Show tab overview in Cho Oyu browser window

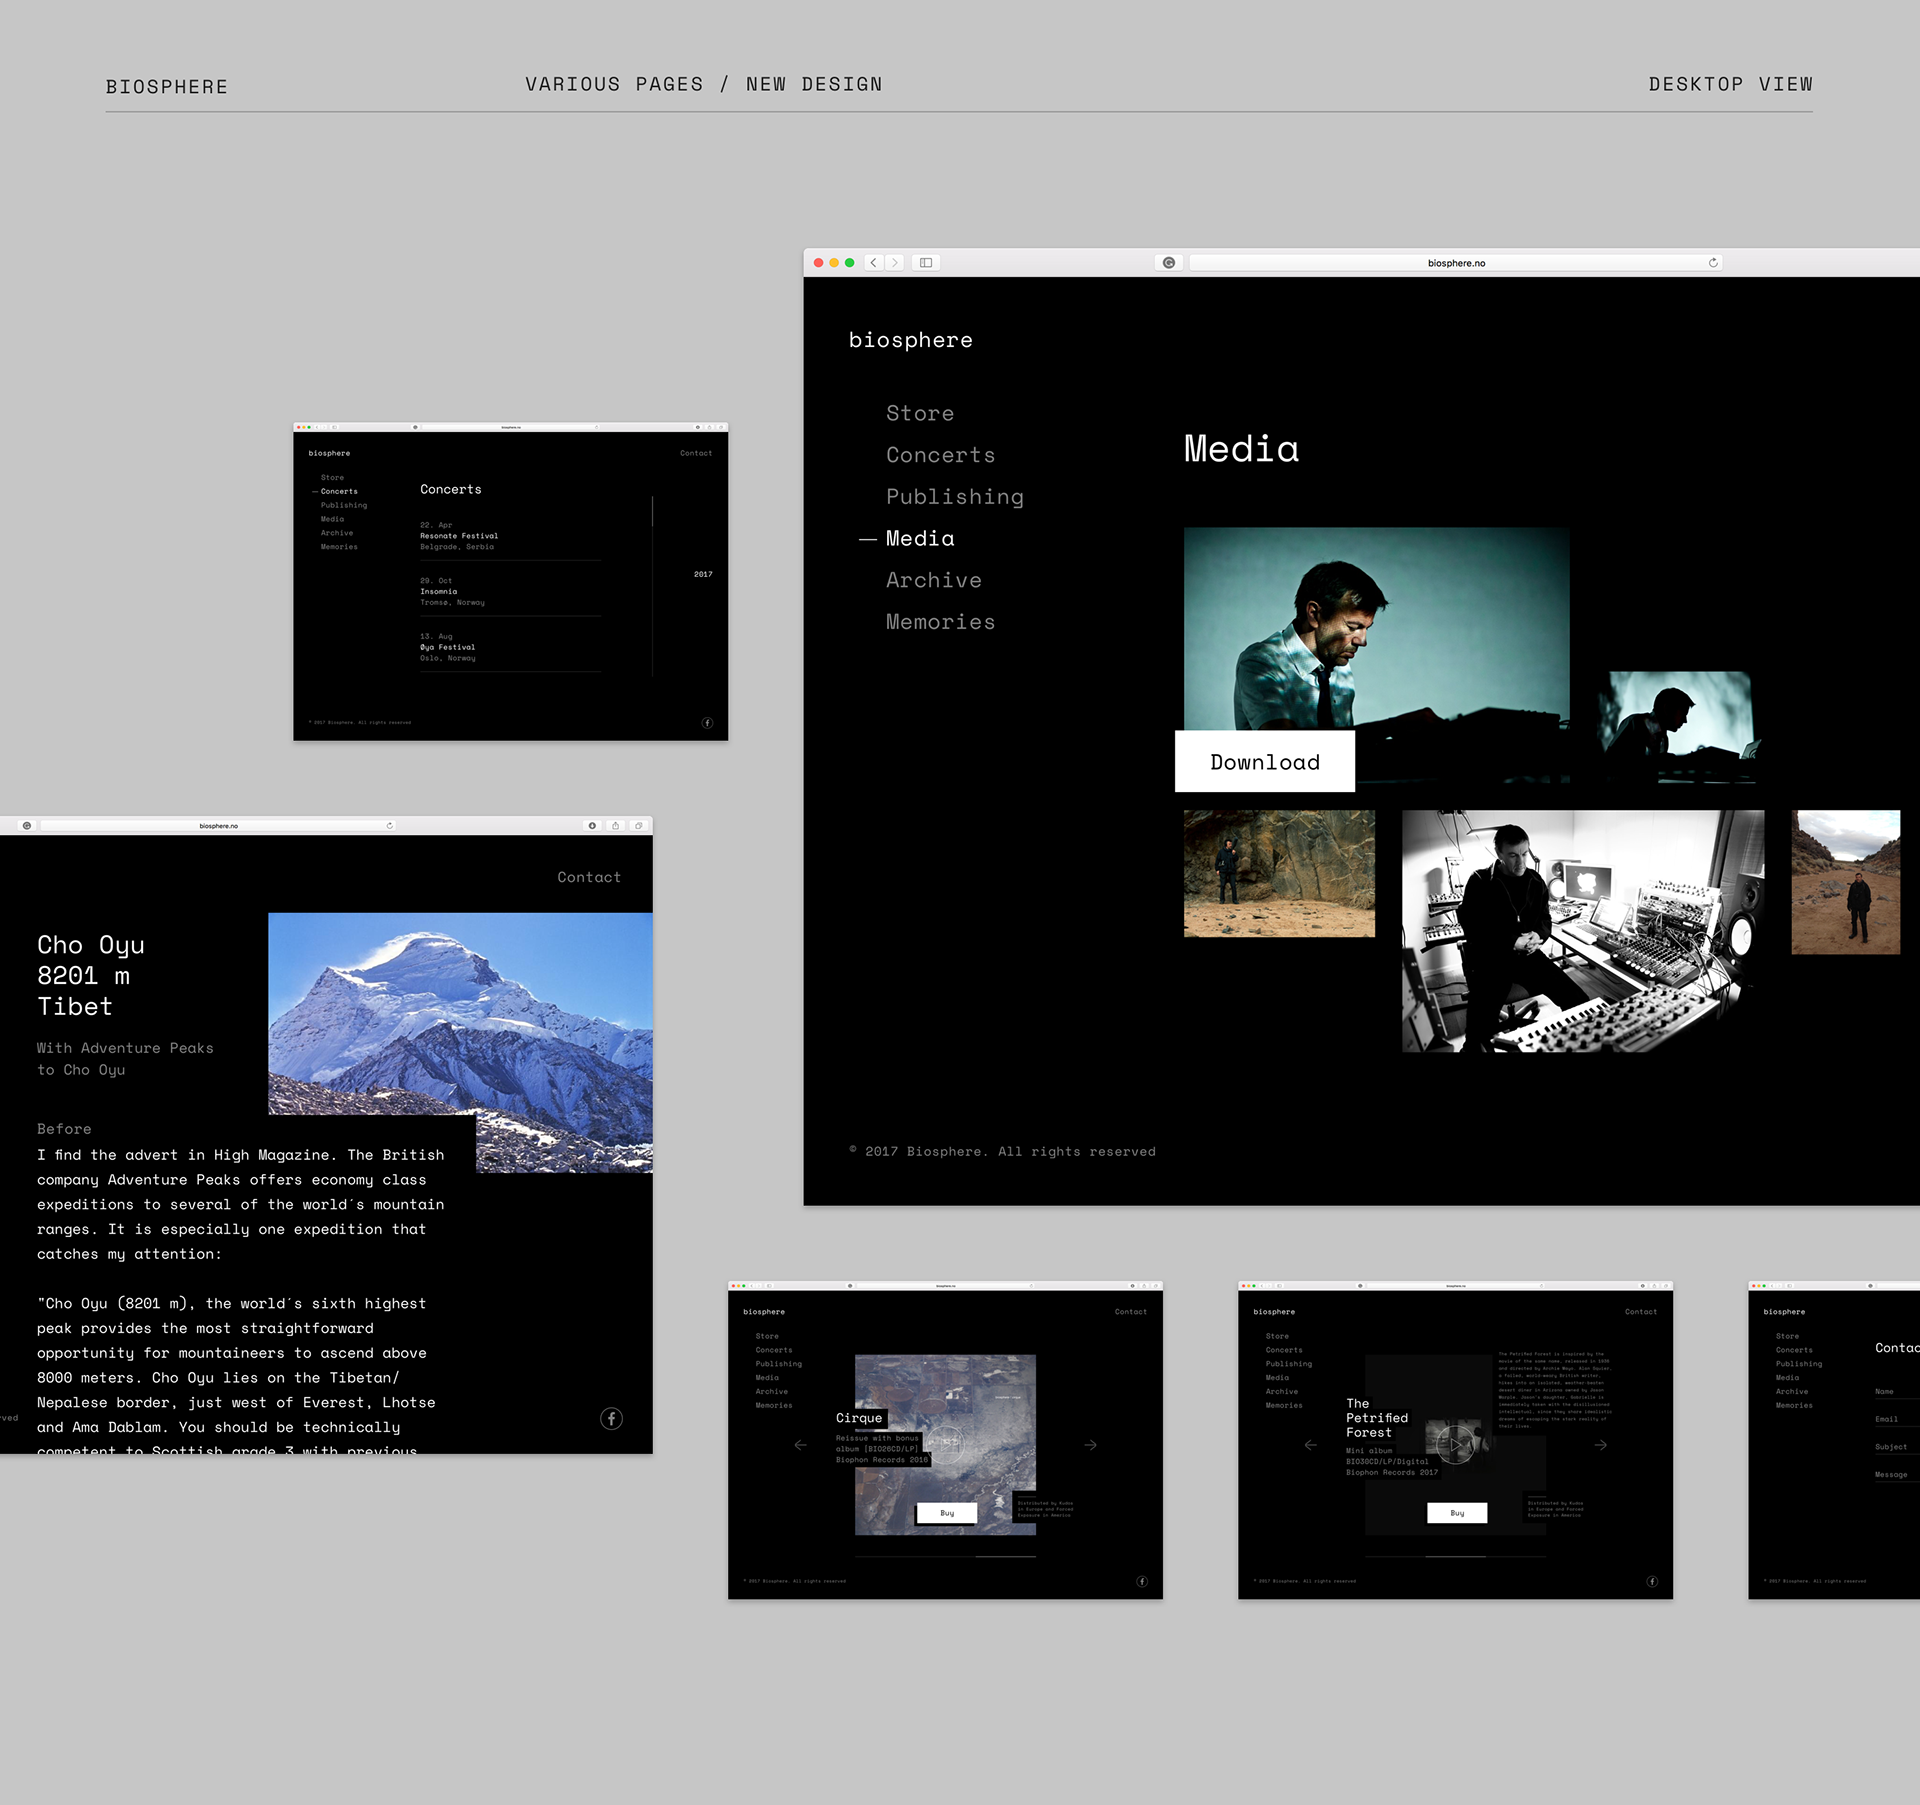coord(639,826)
